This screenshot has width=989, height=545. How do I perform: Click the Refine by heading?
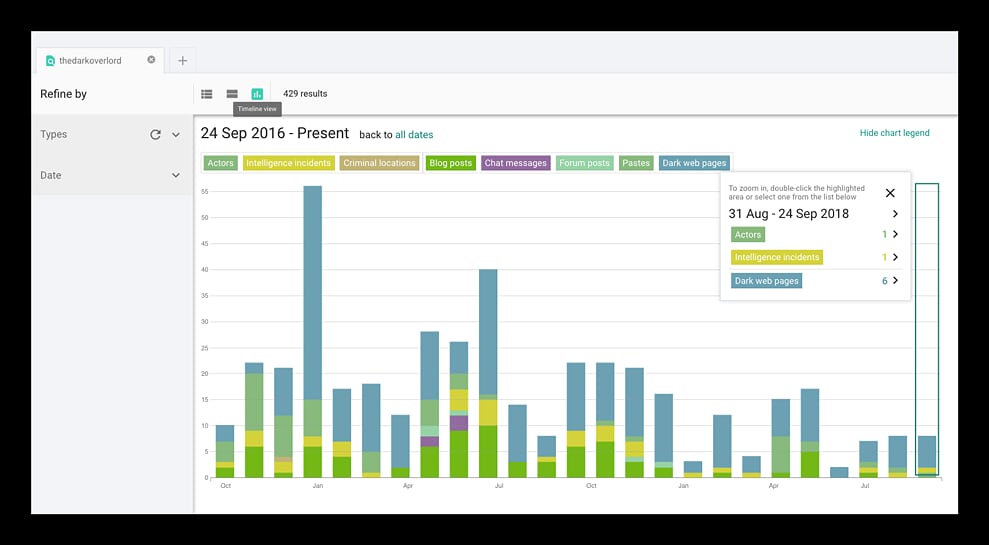pos(64,94)
